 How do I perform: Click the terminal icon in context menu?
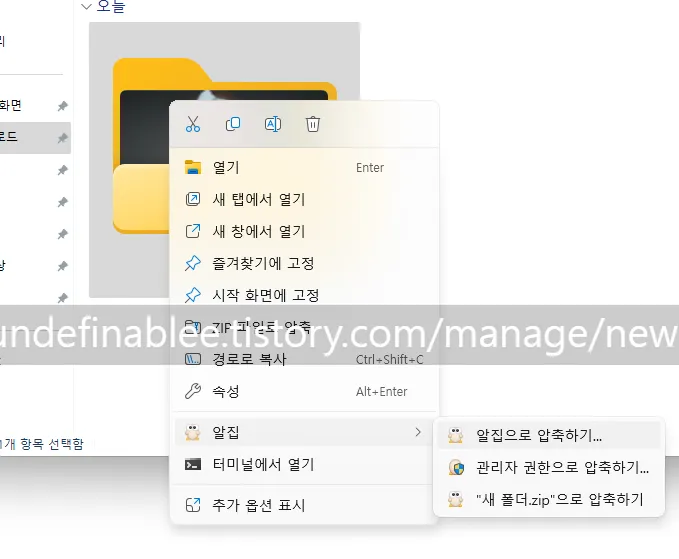pyautogui.click(x=193, y=465)
